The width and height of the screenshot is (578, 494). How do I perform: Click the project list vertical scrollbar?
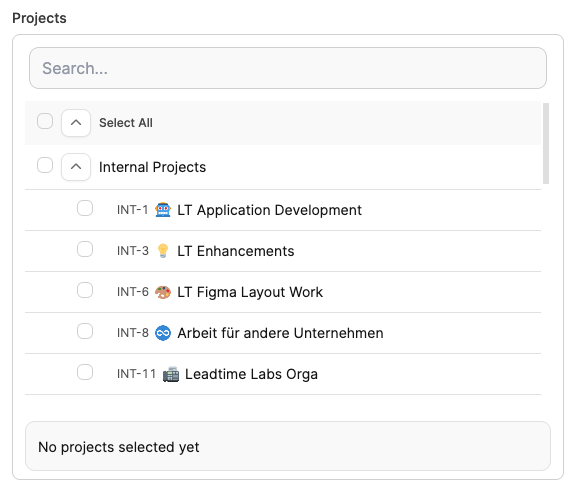[546, 143]
